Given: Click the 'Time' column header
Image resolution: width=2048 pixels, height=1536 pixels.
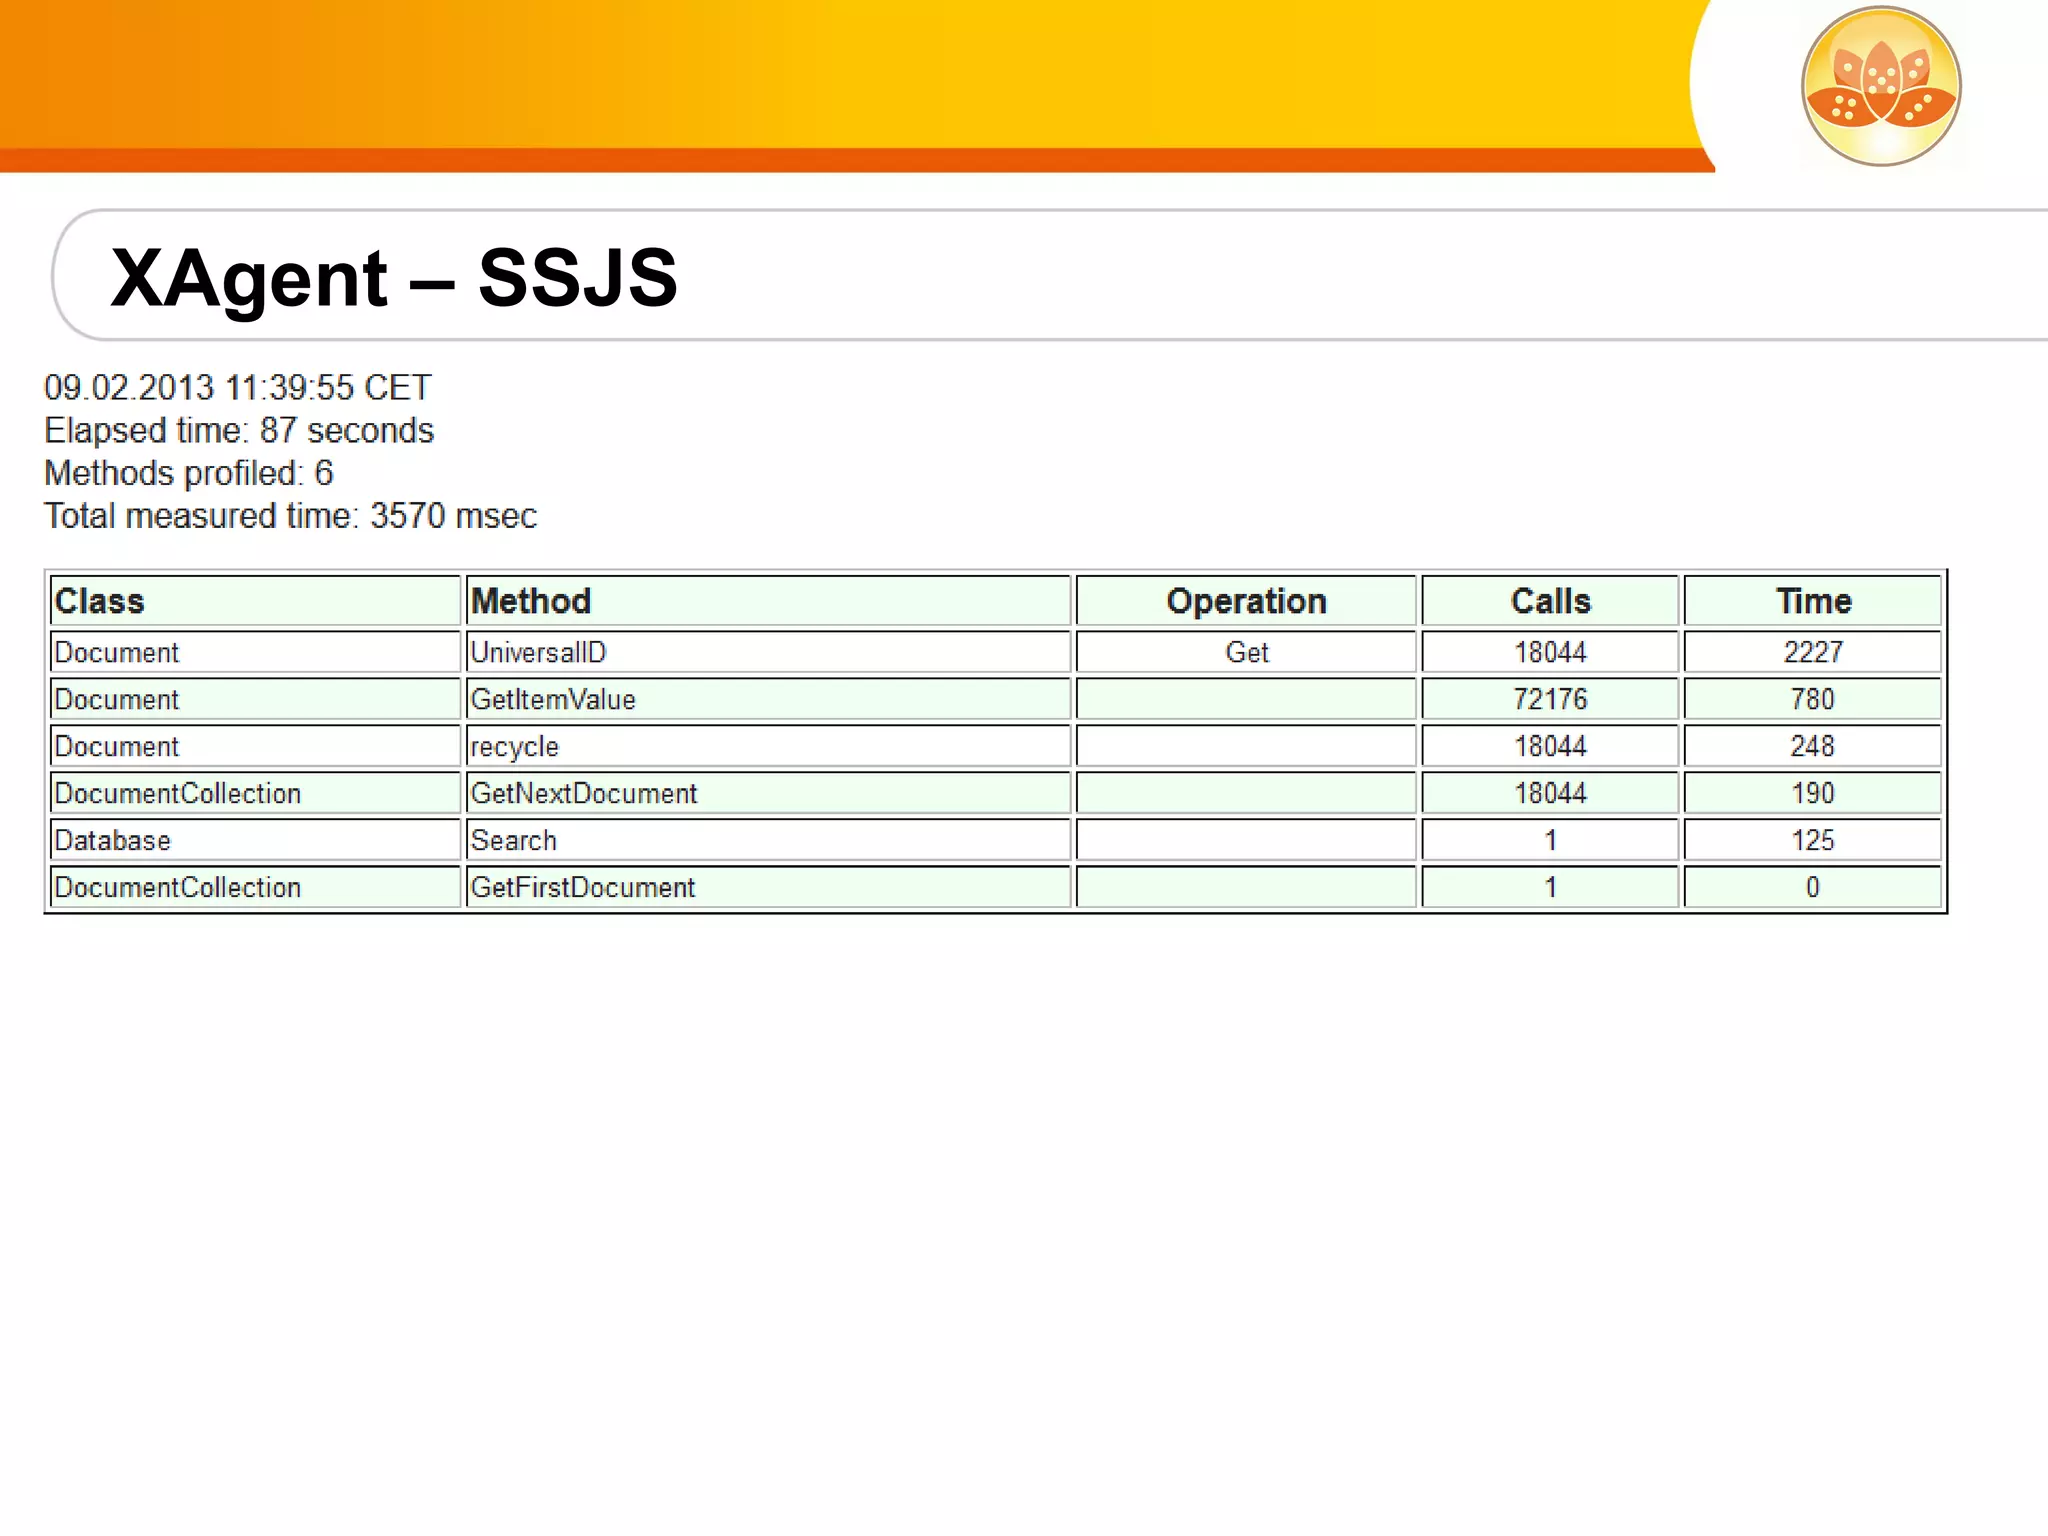Looking at the screenshot, I should (1813, 601).
